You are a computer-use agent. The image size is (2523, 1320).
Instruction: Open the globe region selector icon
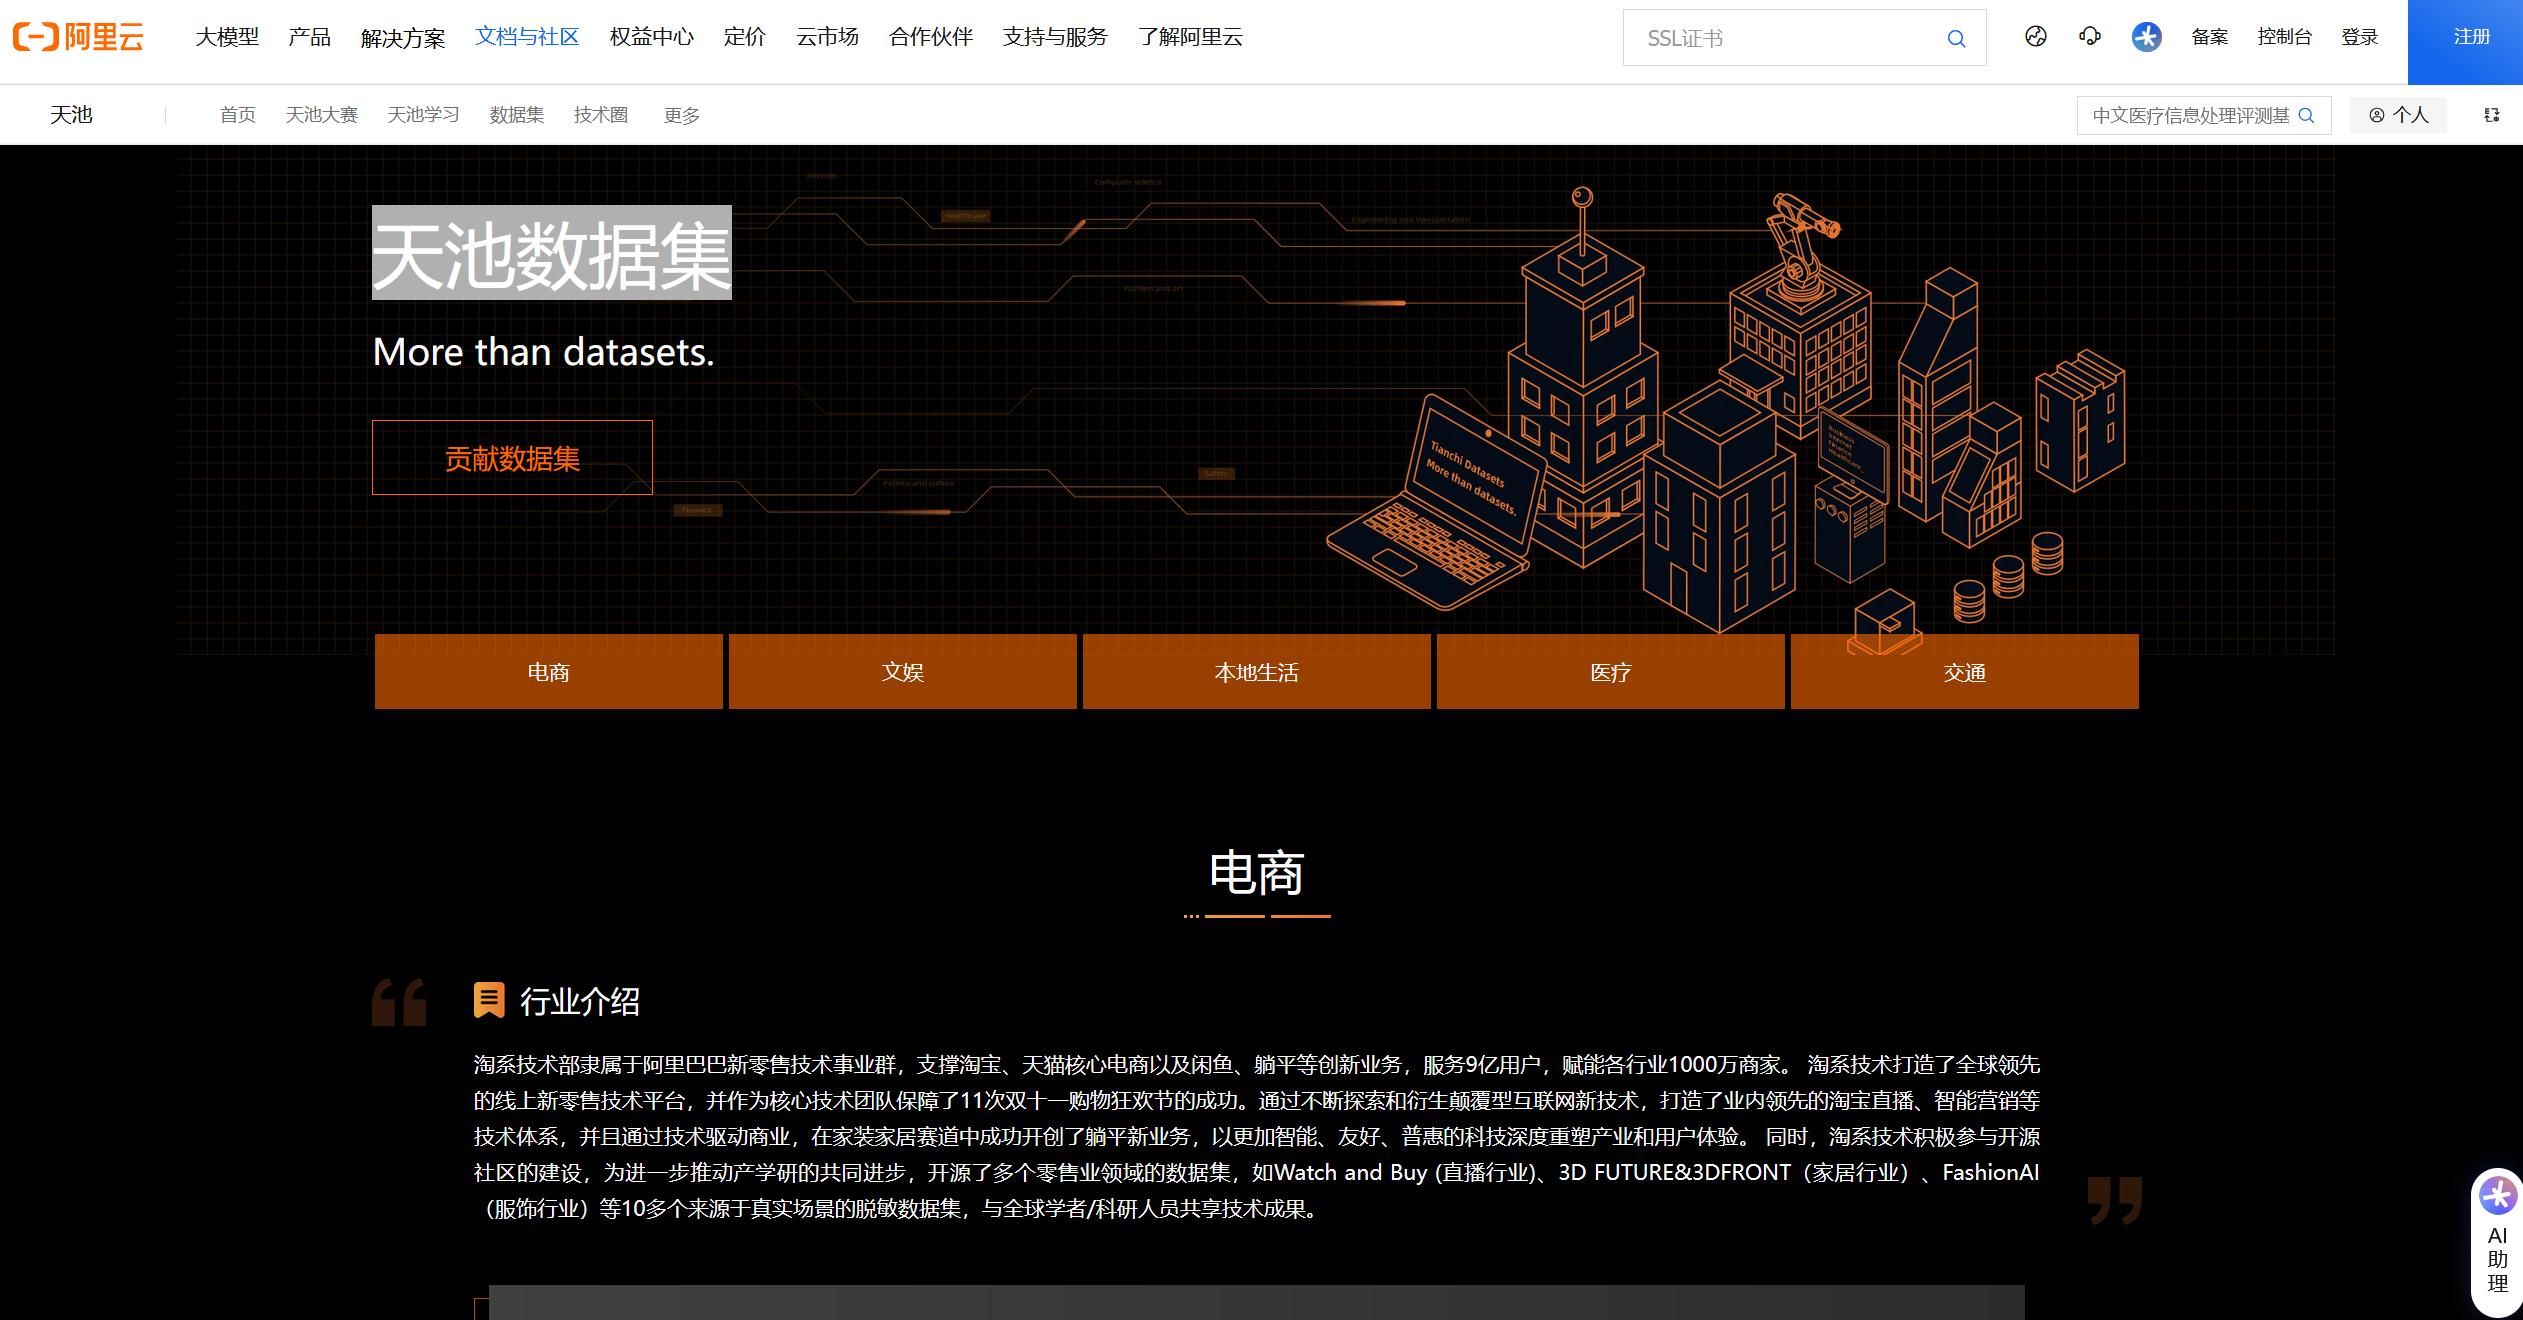coord(2036,37)
